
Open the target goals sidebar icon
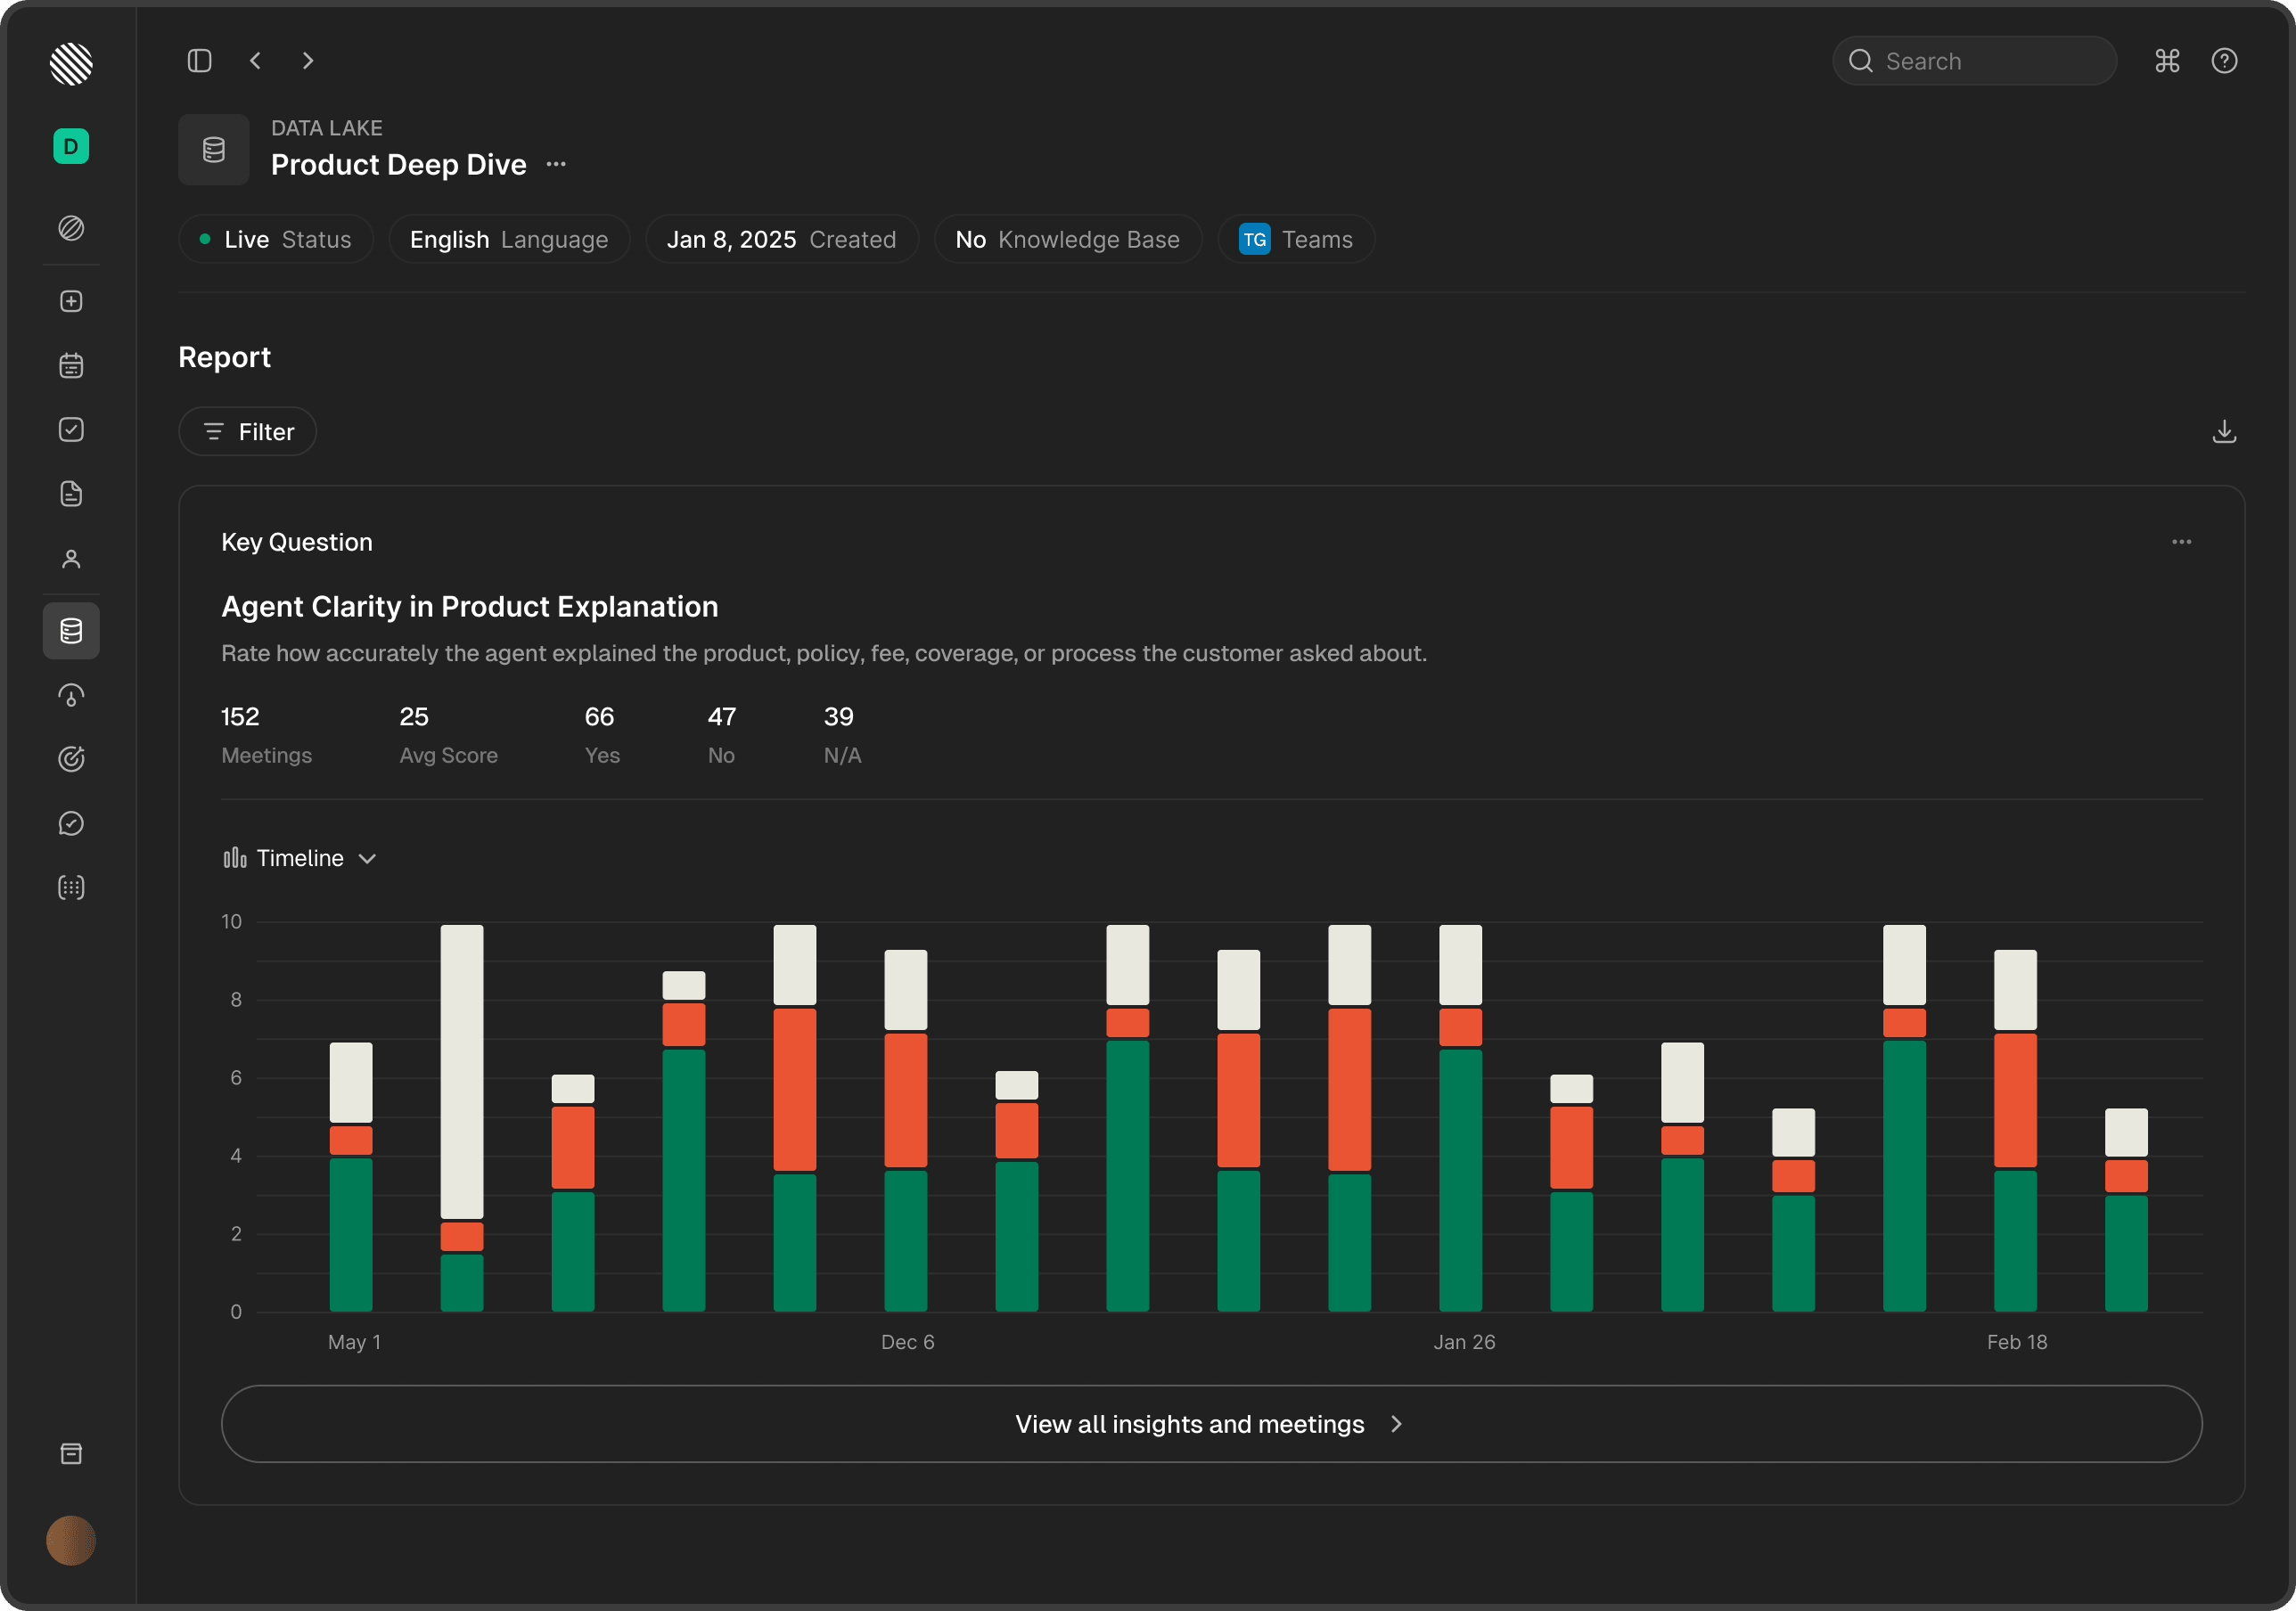[71, 759]
